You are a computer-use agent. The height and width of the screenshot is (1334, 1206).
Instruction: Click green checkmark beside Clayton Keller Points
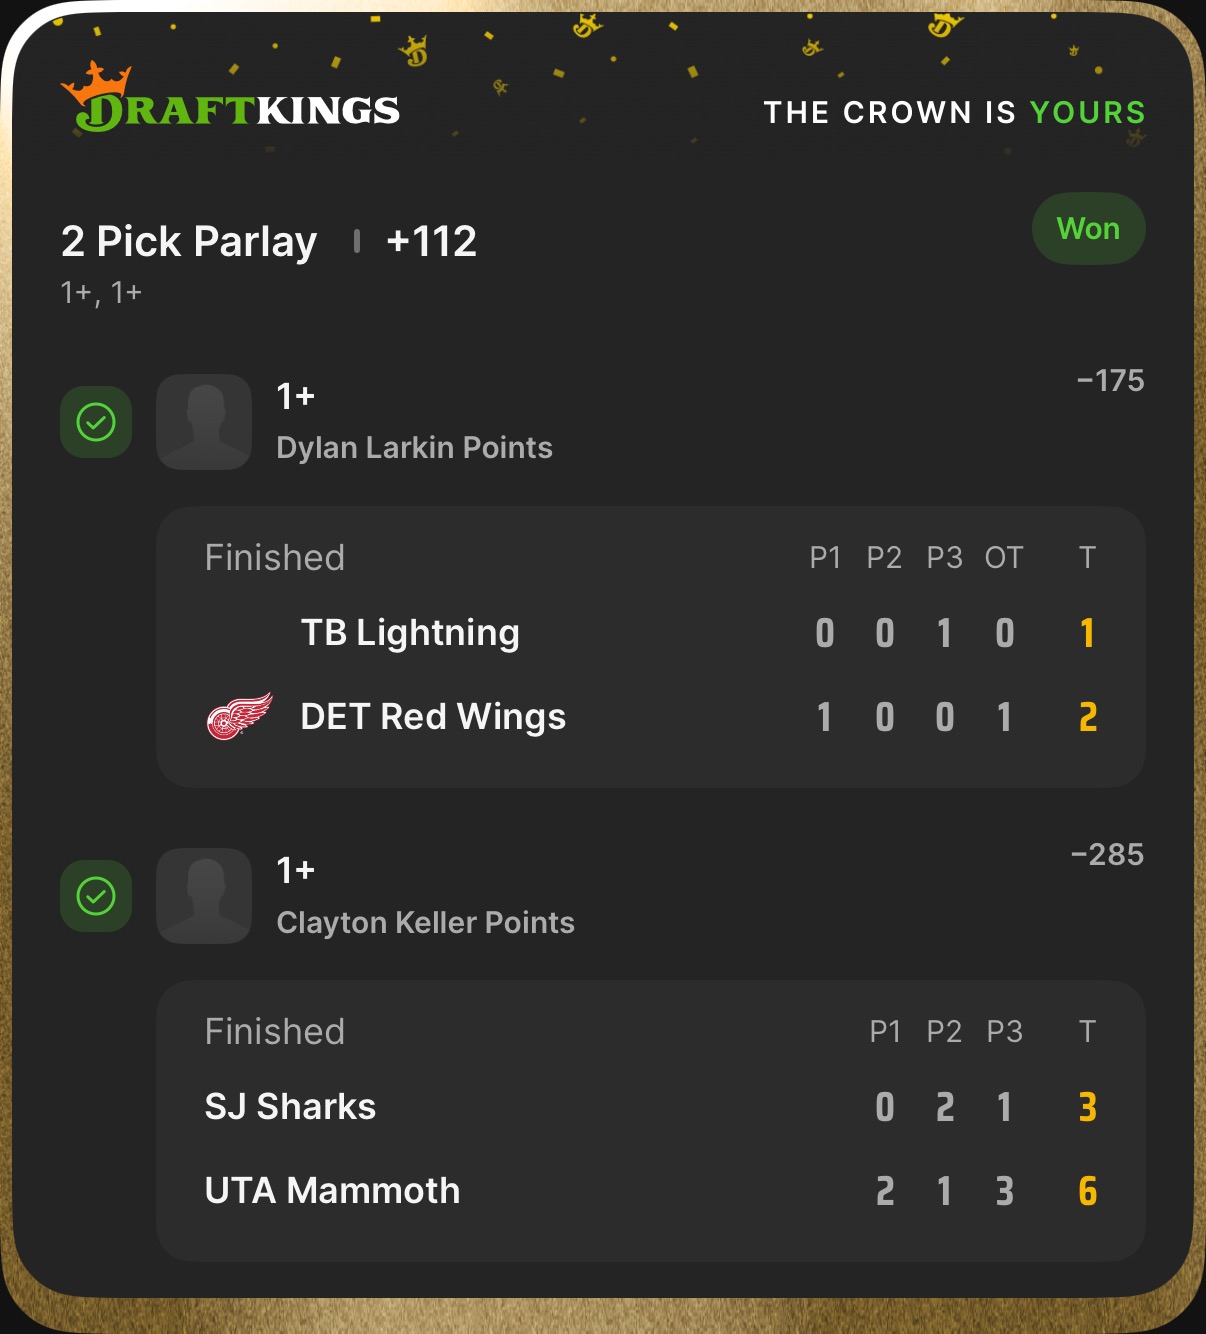(x=96, y=896)
